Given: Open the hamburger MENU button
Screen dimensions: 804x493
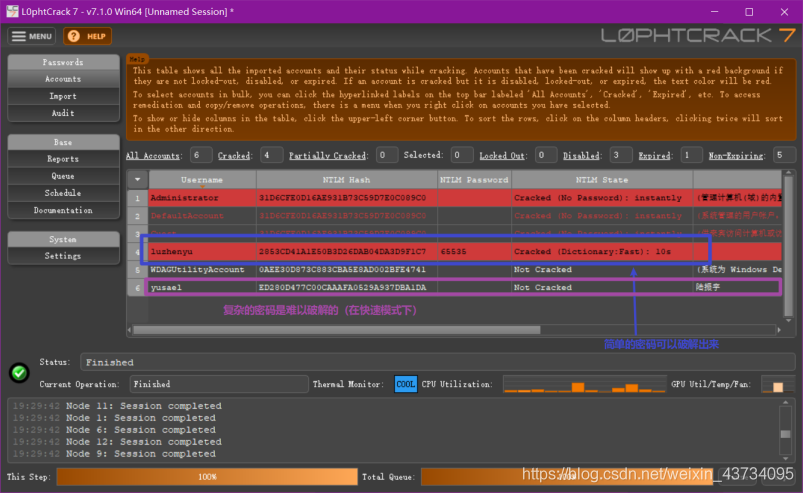Looking at the screenshot, I should click(x=31, y=36).
